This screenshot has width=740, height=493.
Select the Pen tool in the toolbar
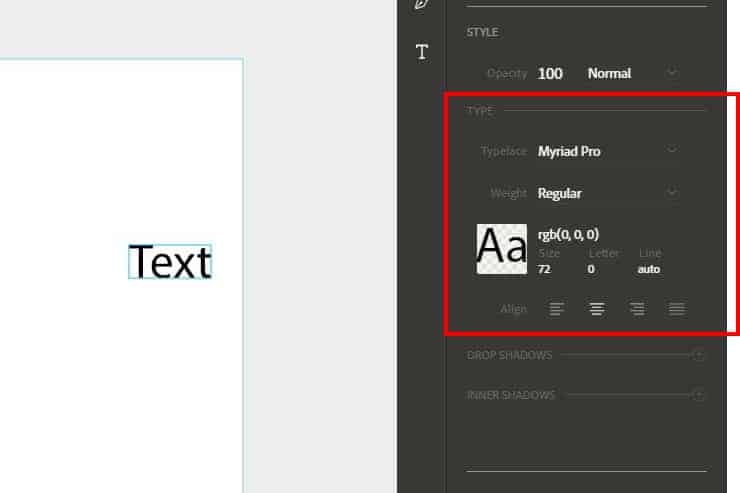pyautogui.click(x=422, y=4)
